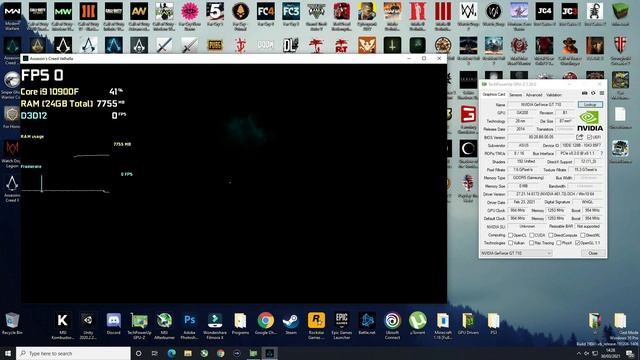
Task: Switch to the Validation tab
Action: click(554, 95)
